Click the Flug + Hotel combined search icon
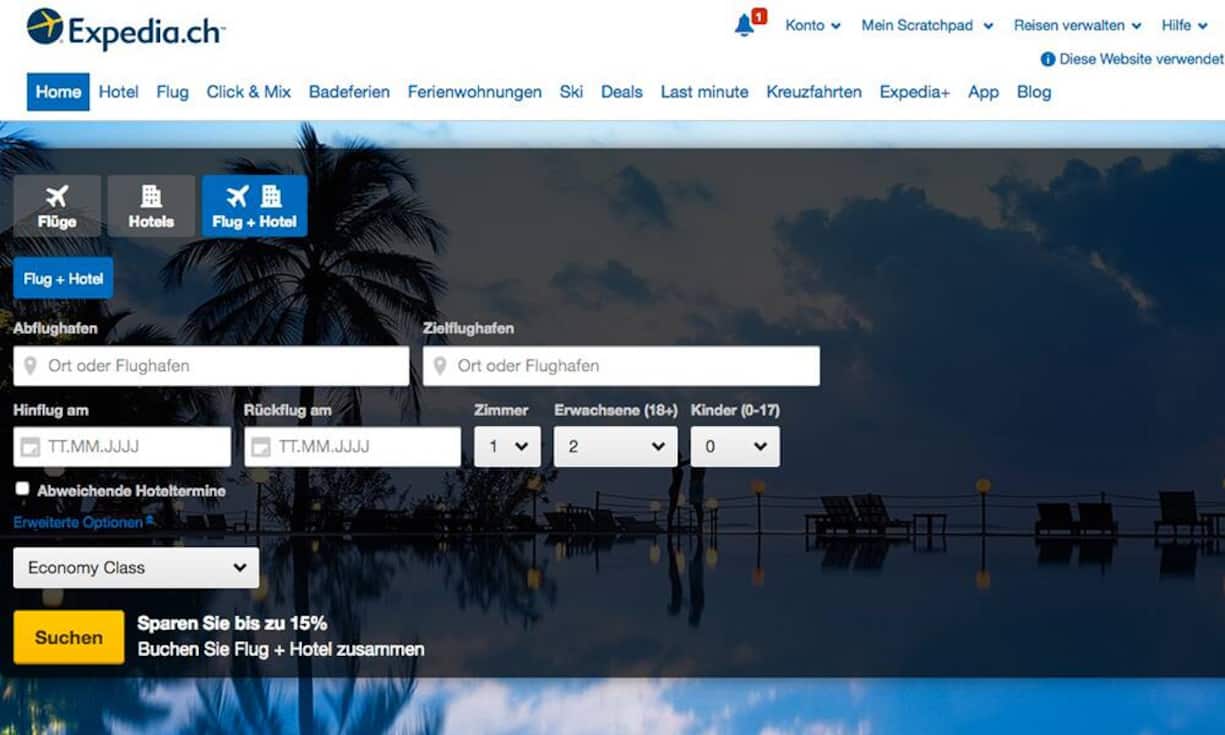The width and height of the screenshot is (1225, 735). point(254,205)
